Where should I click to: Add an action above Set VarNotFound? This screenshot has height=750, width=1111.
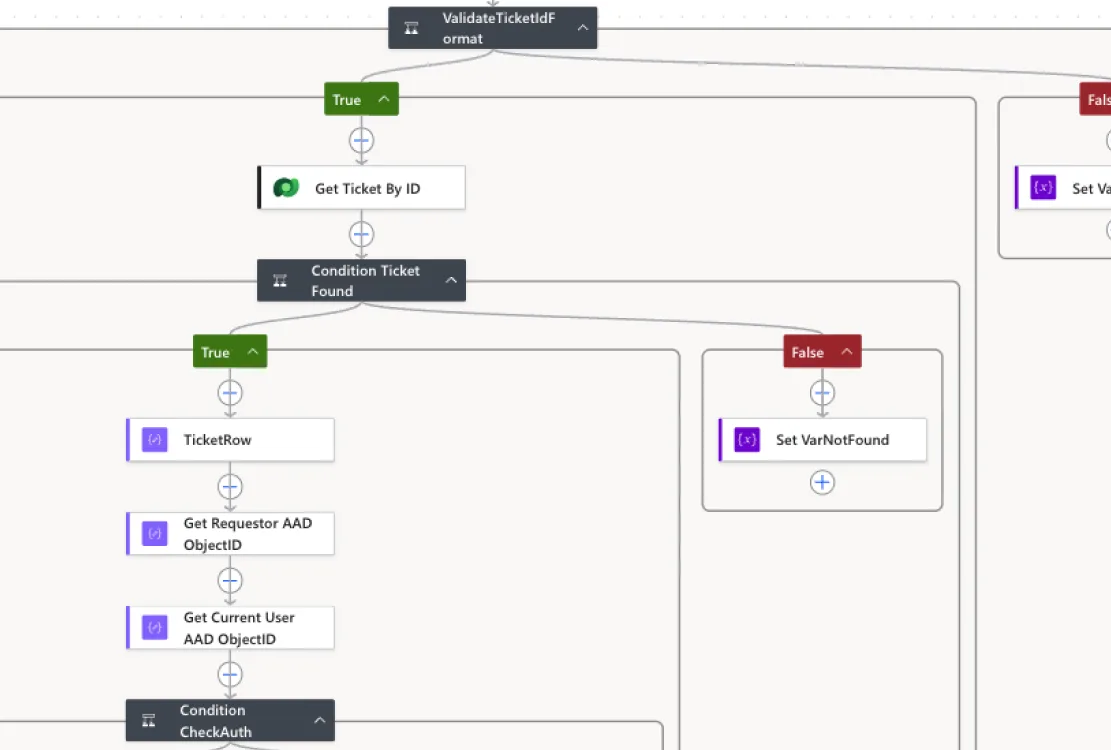pos(822,392)
